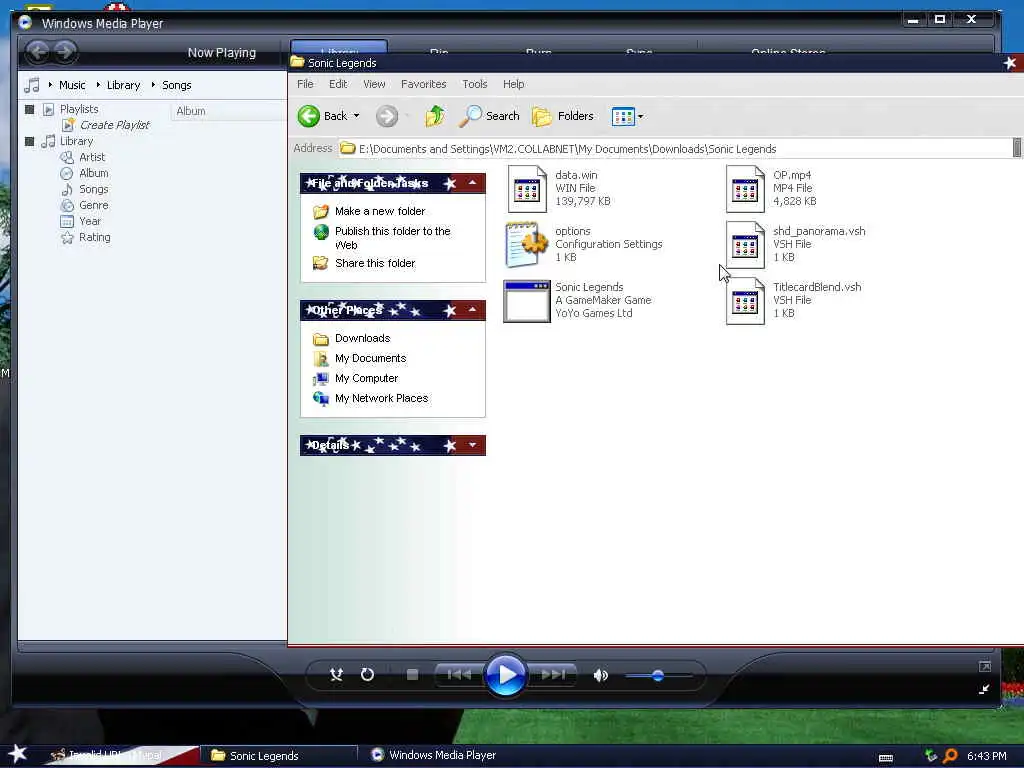This screenshot has width=1024, height=768.
Task: Toggle the Folders pane button
Action: pos(563,116)
